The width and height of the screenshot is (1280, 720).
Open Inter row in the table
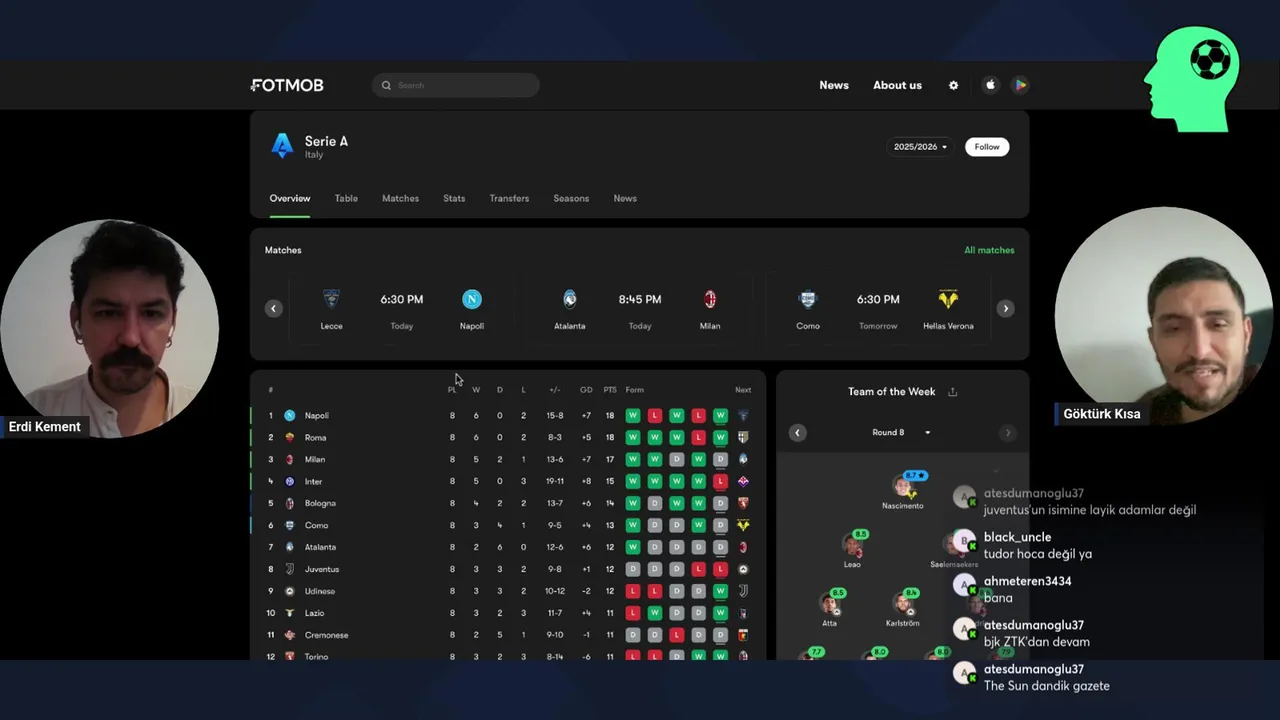click(508, 481)
